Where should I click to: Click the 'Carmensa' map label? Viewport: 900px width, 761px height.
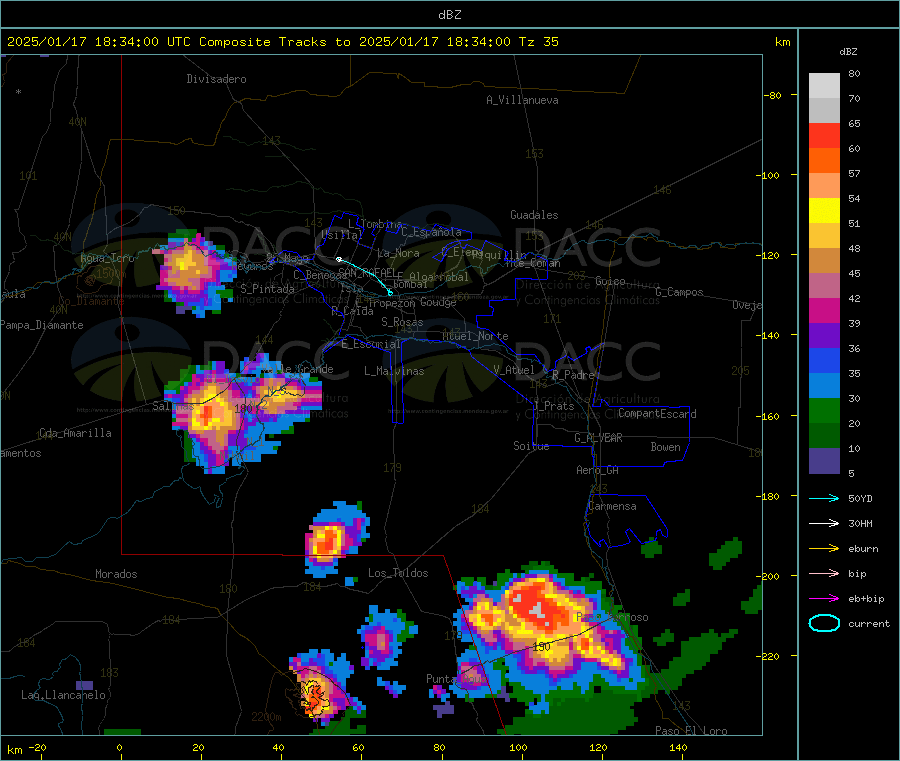tap(612, 506)
